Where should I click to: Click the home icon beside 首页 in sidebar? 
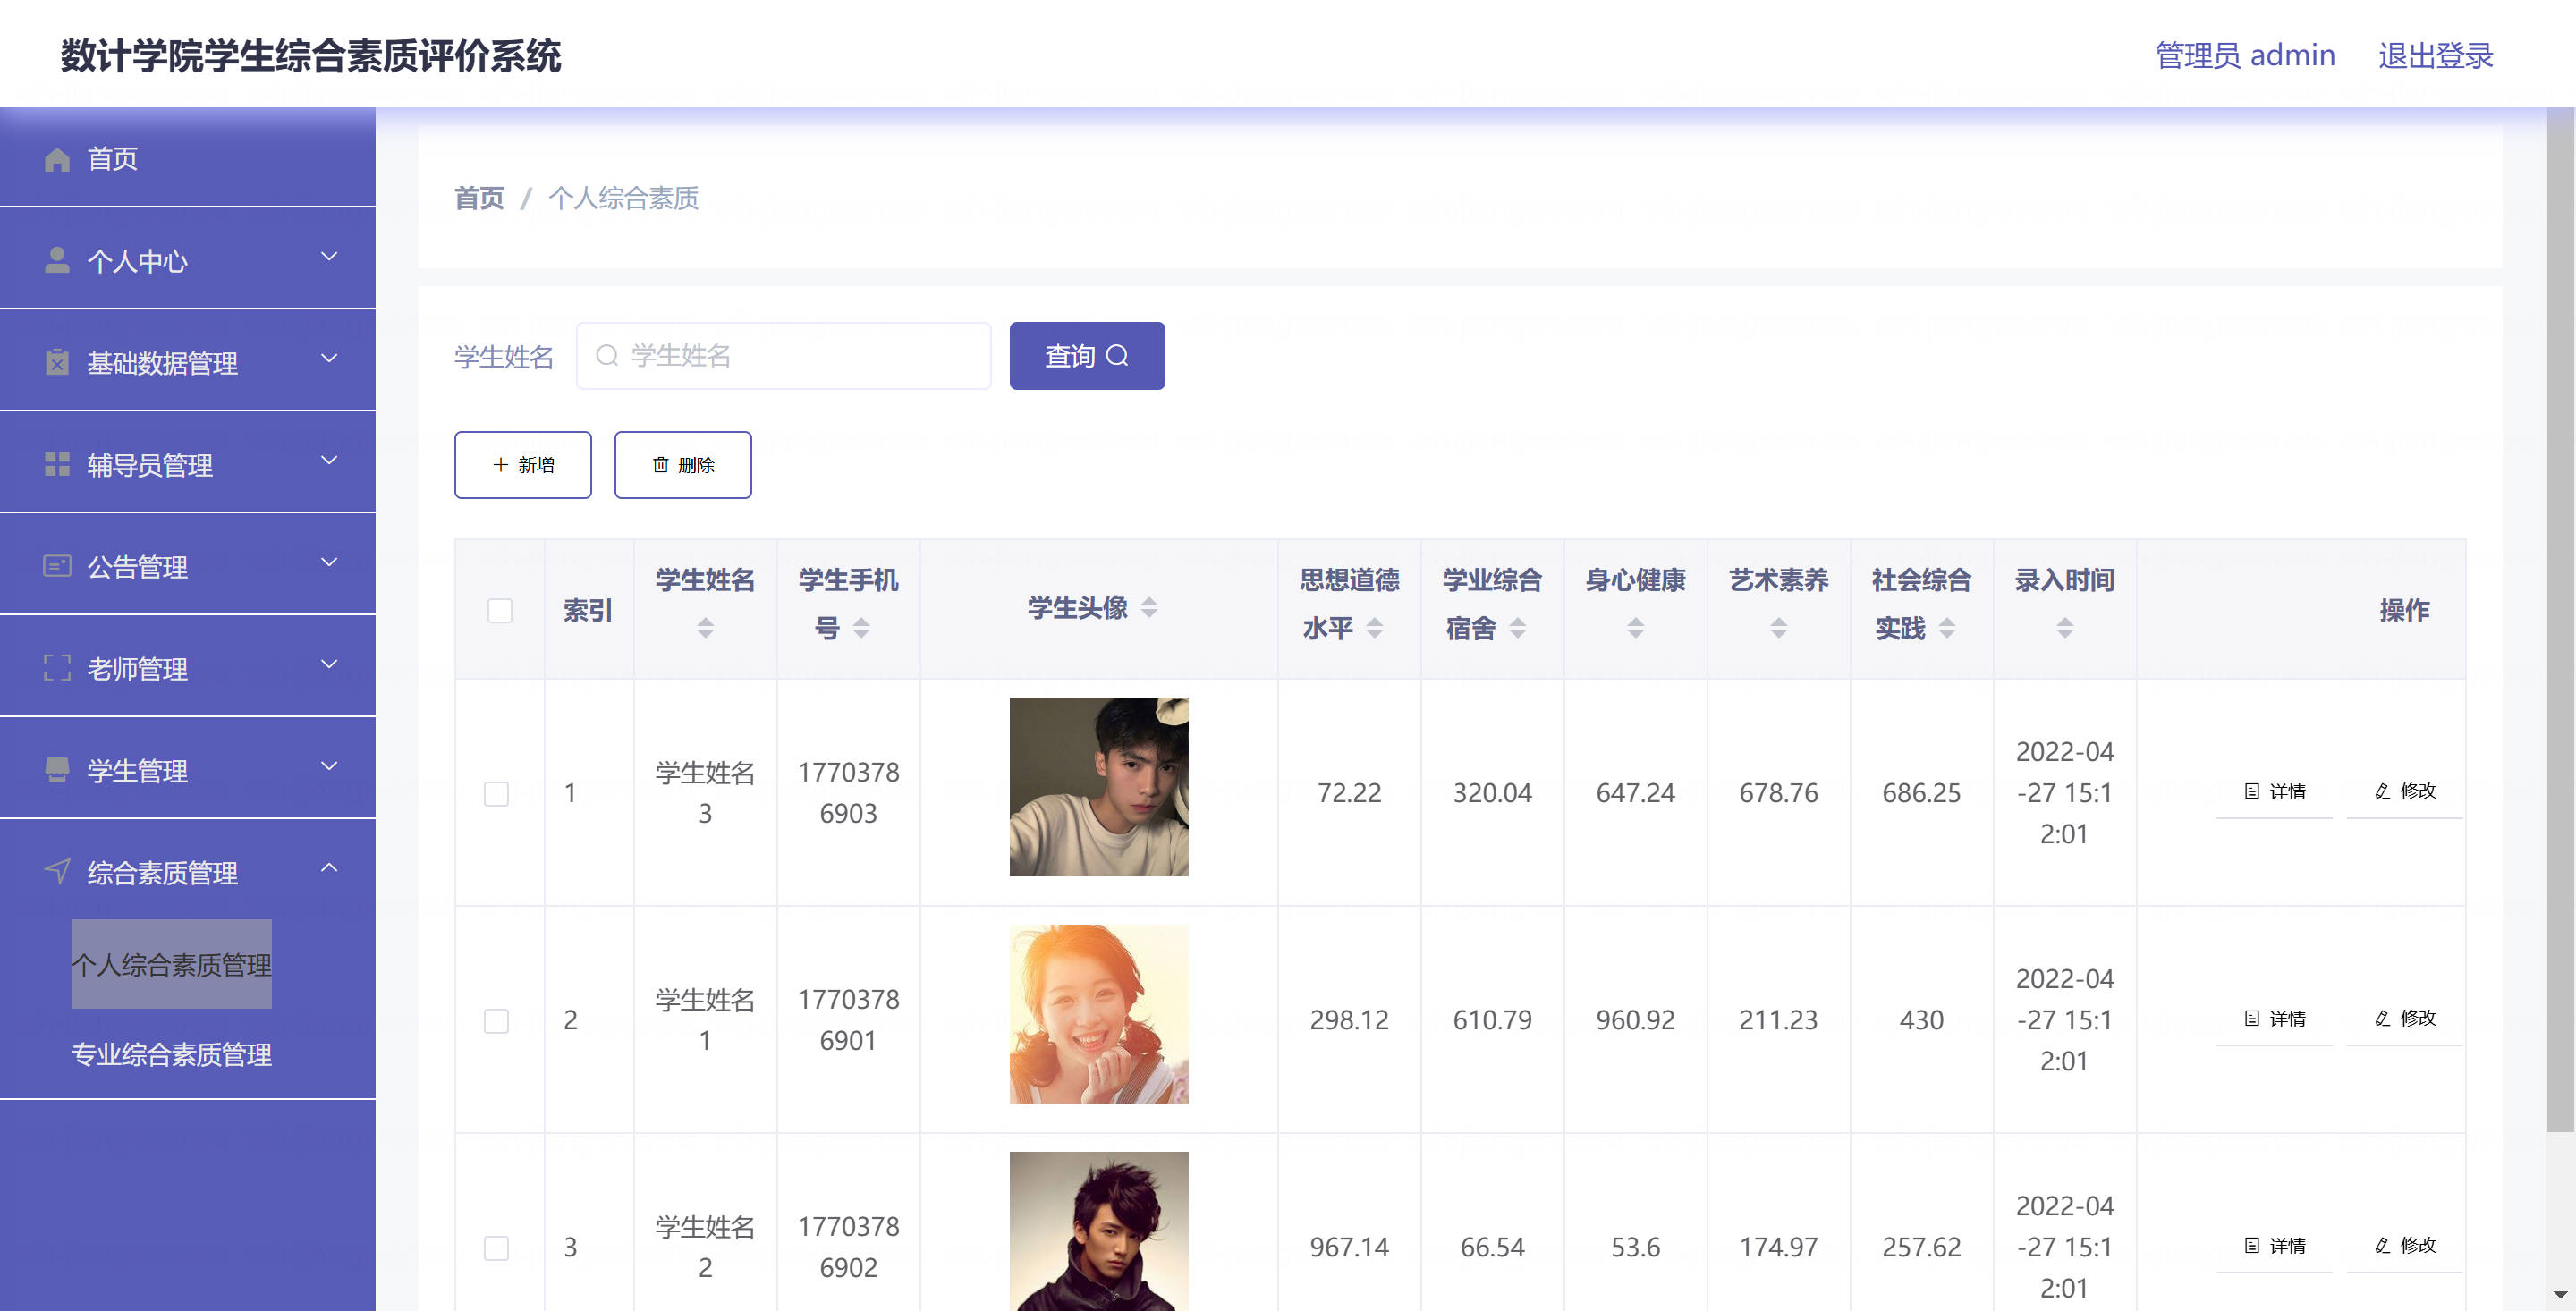pos(57,159)
